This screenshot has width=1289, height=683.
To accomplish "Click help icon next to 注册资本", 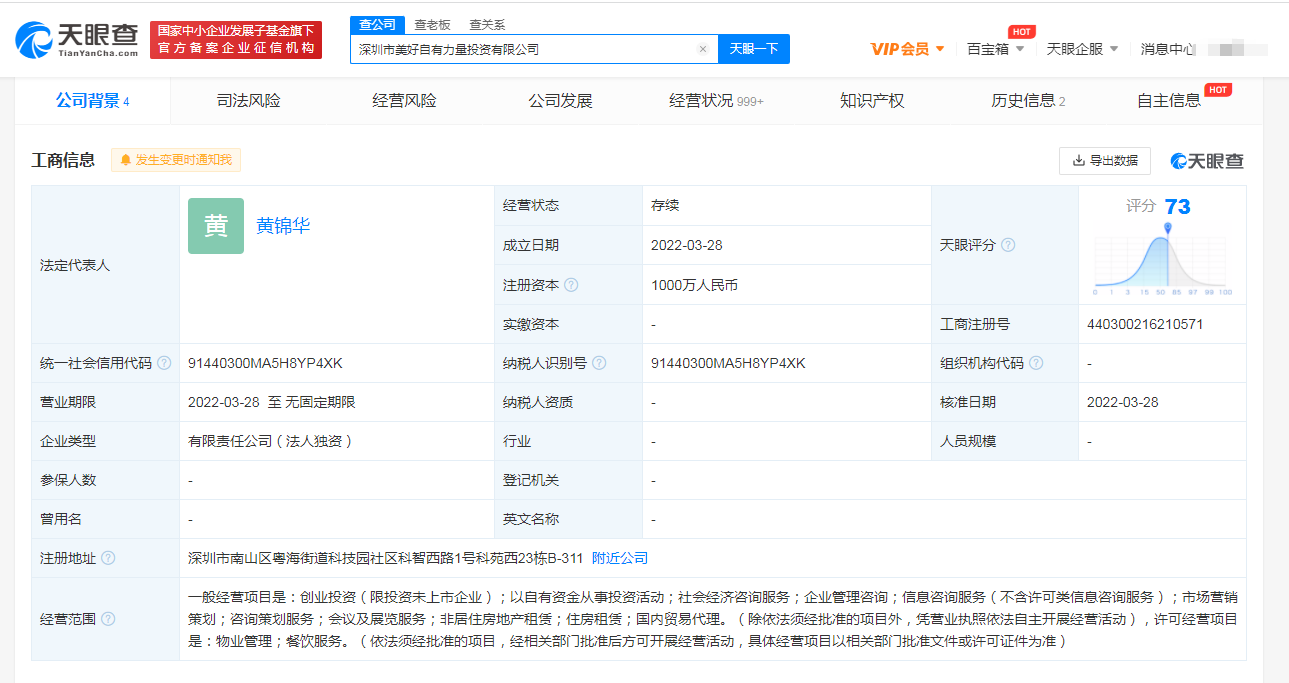I will [x=571, y=285].
